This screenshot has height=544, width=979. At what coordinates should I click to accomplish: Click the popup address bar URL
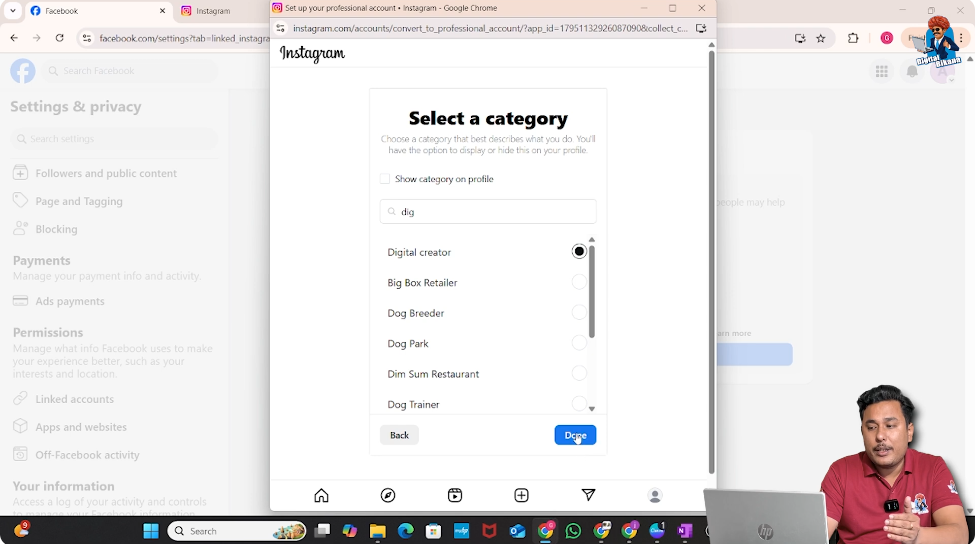pyautogui.click(x=490, y=28)
